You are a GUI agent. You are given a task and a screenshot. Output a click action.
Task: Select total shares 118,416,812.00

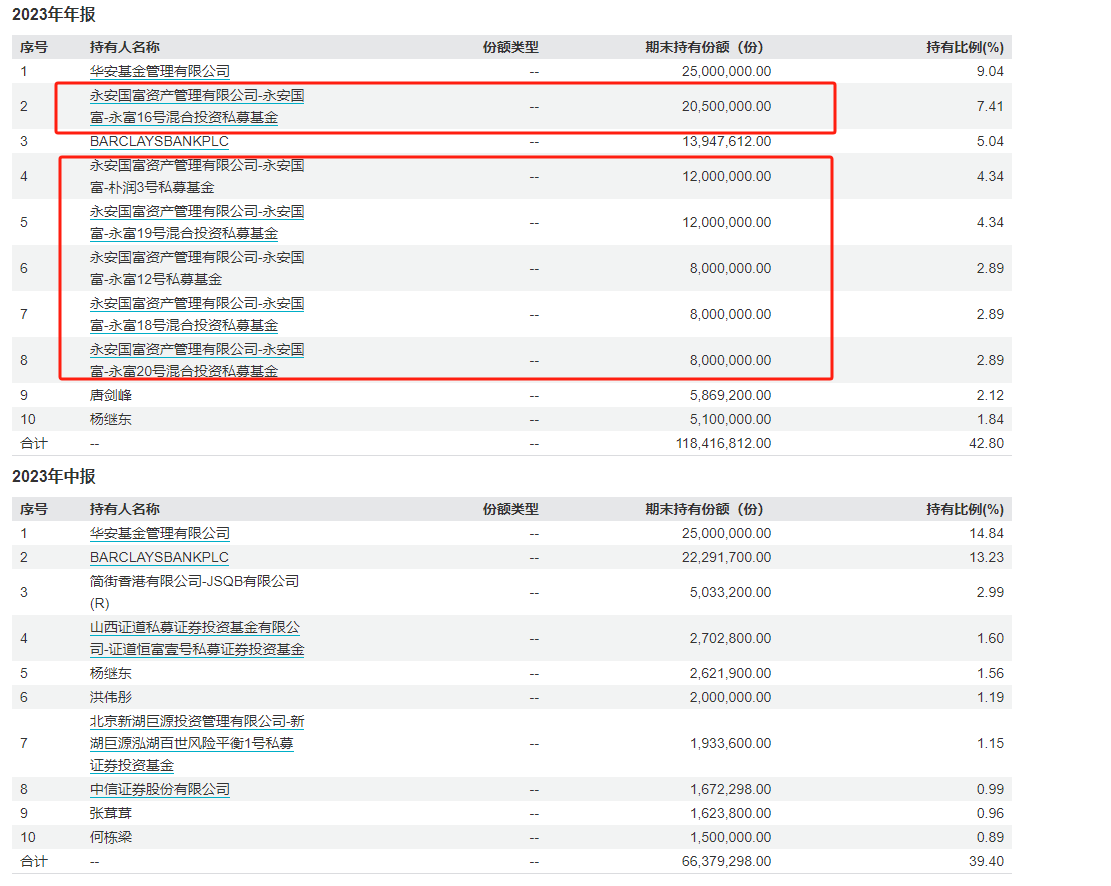point(723,444)
